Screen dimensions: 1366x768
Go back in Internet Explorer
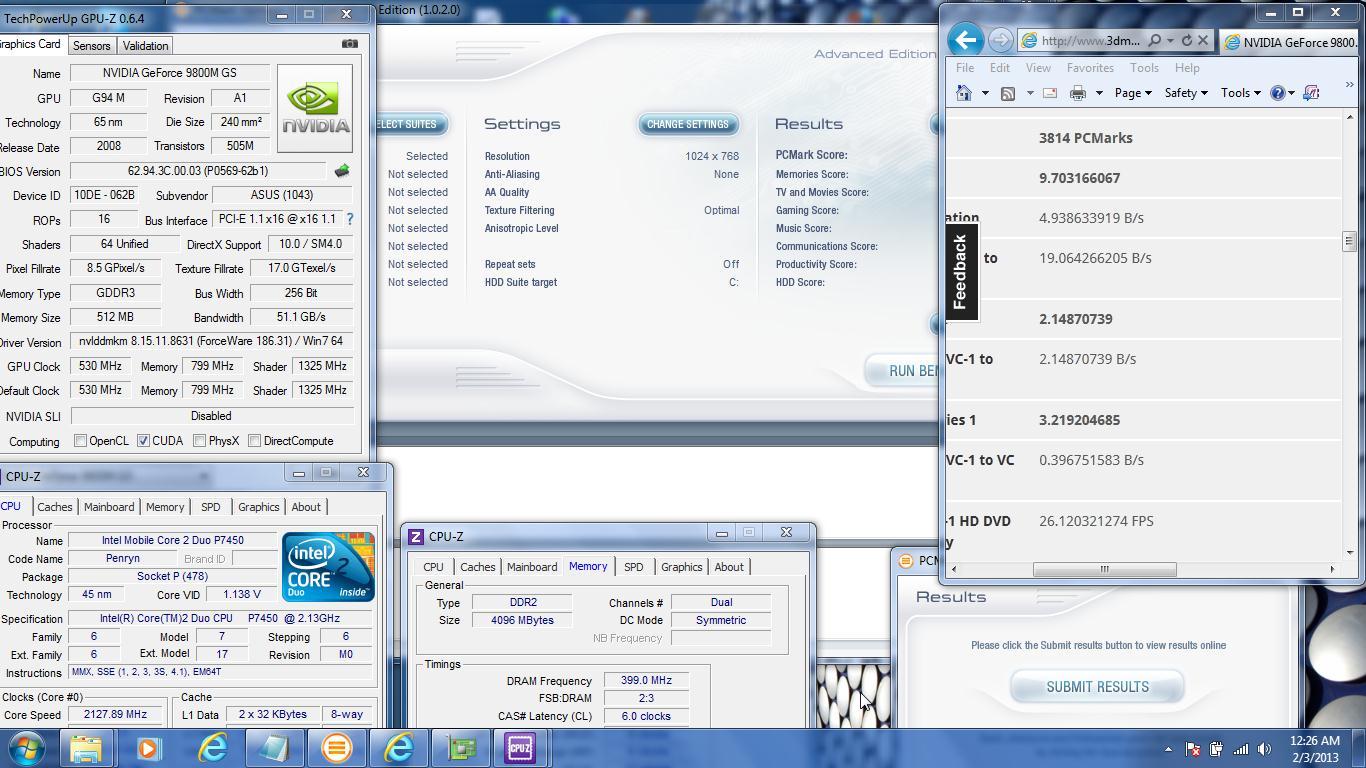pos(965,40)
